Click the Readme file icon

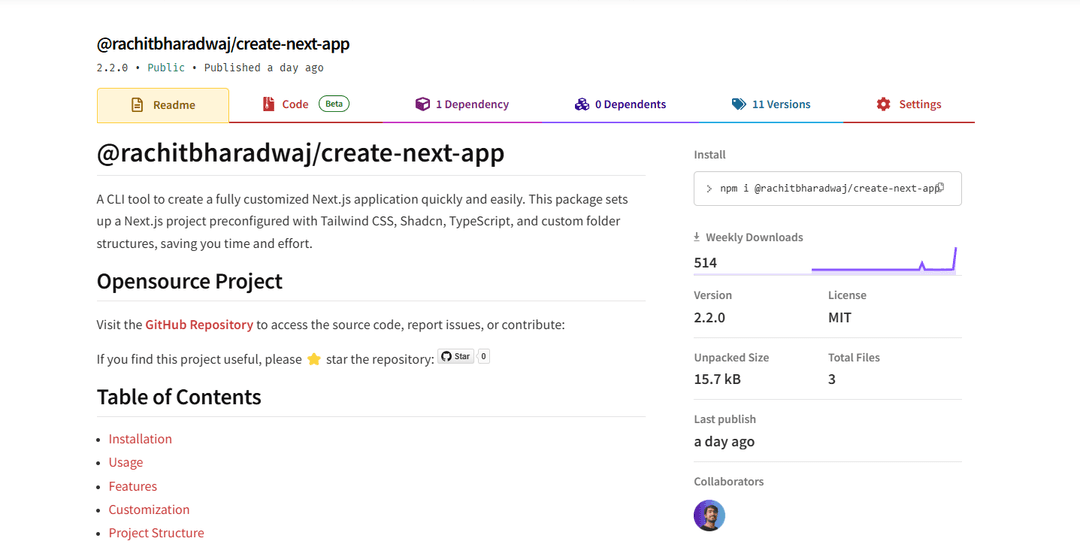(x=138, y=105)
